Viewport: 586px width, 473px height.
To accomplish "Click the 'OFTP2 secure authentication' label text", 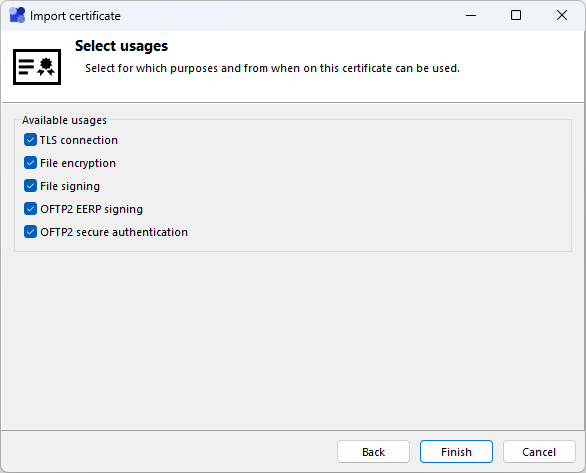I will coord(114,232).
